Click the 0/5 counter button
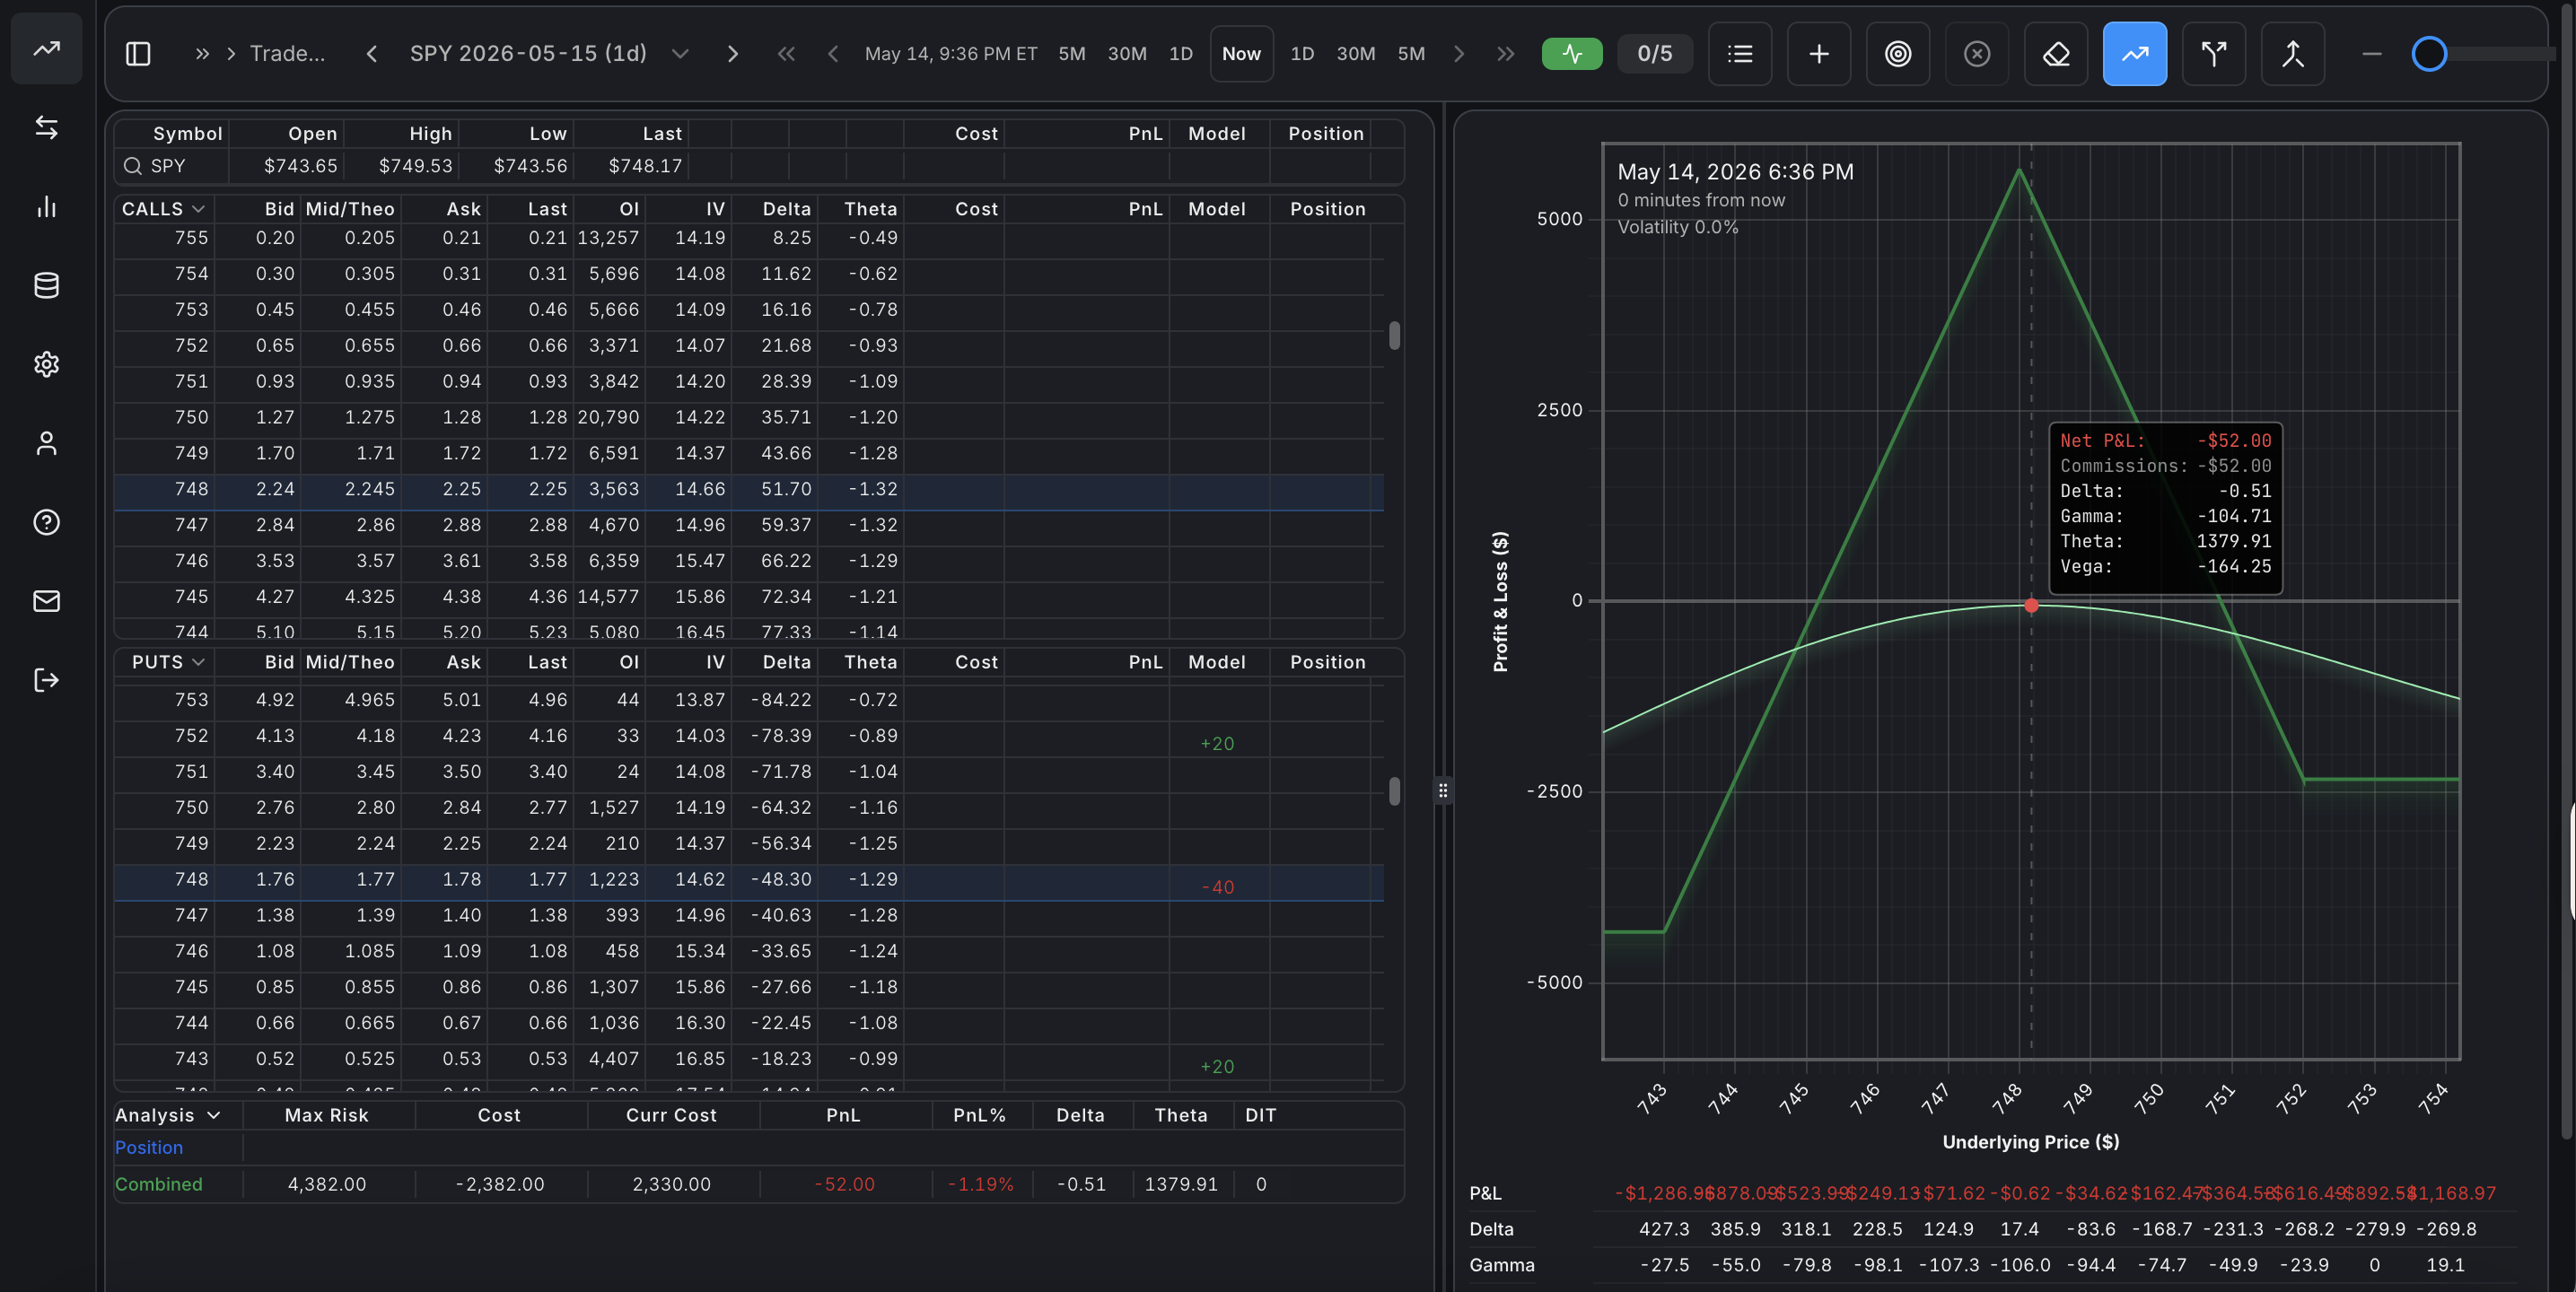 pyautogui.click(x=1654, y=54)
